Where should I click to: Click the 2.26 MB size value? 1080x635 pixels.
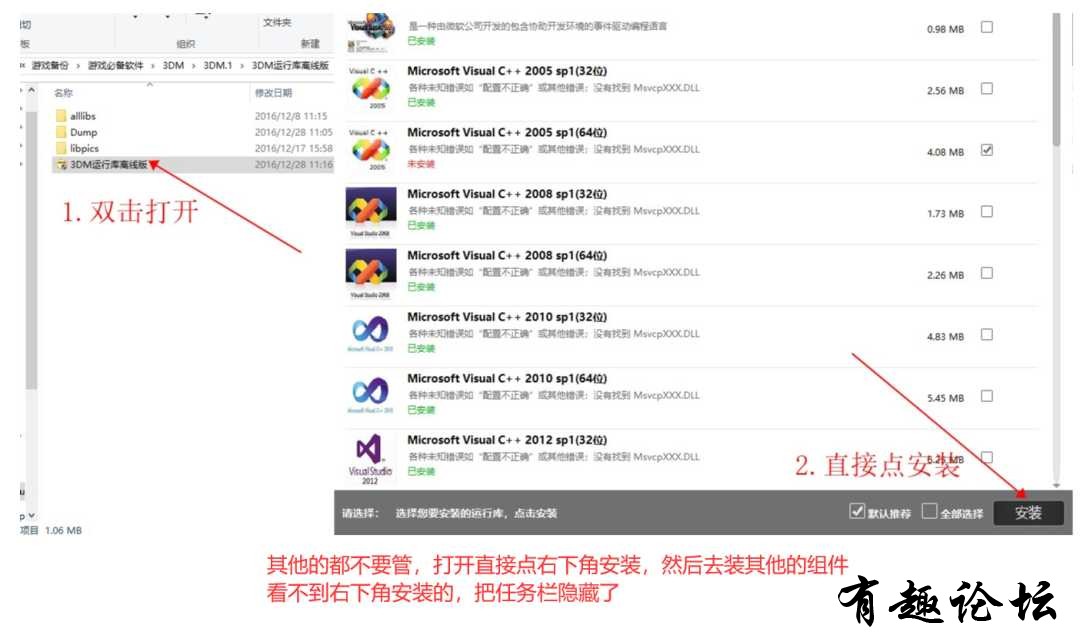tap(945, 275)
